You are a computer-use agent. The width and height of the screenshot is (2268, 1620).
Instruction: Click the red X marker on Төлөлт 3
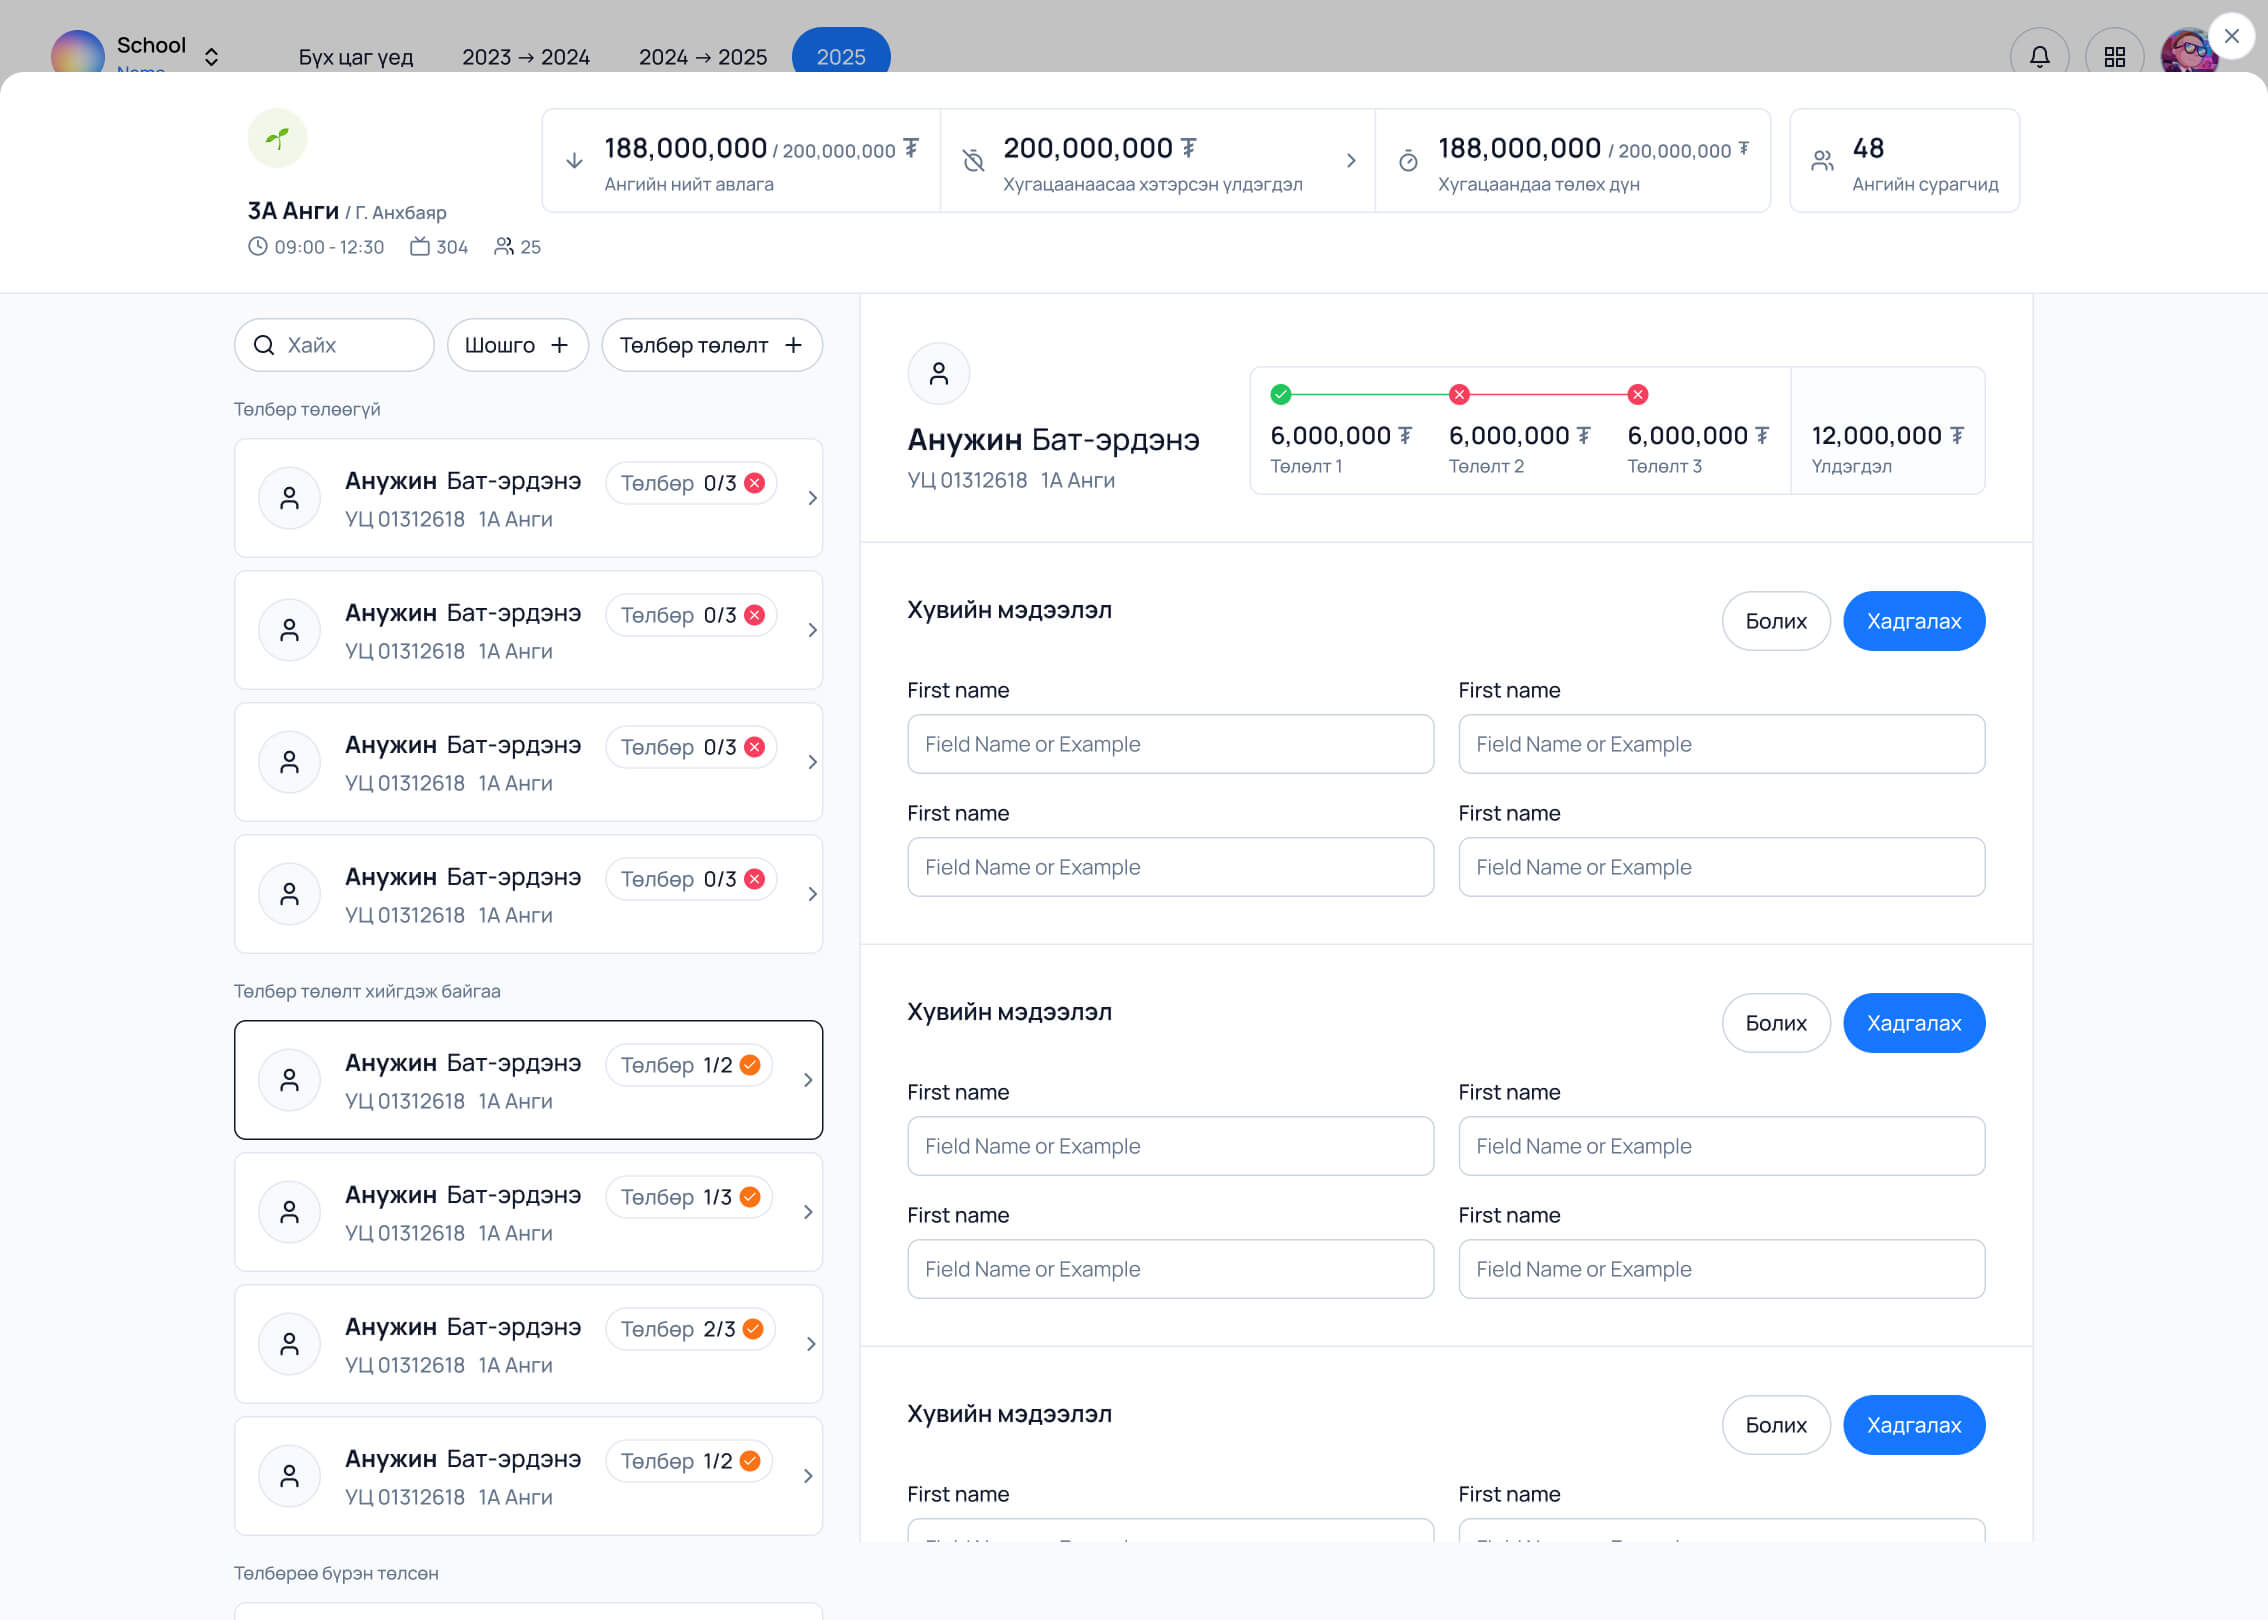click(1638, 394)
